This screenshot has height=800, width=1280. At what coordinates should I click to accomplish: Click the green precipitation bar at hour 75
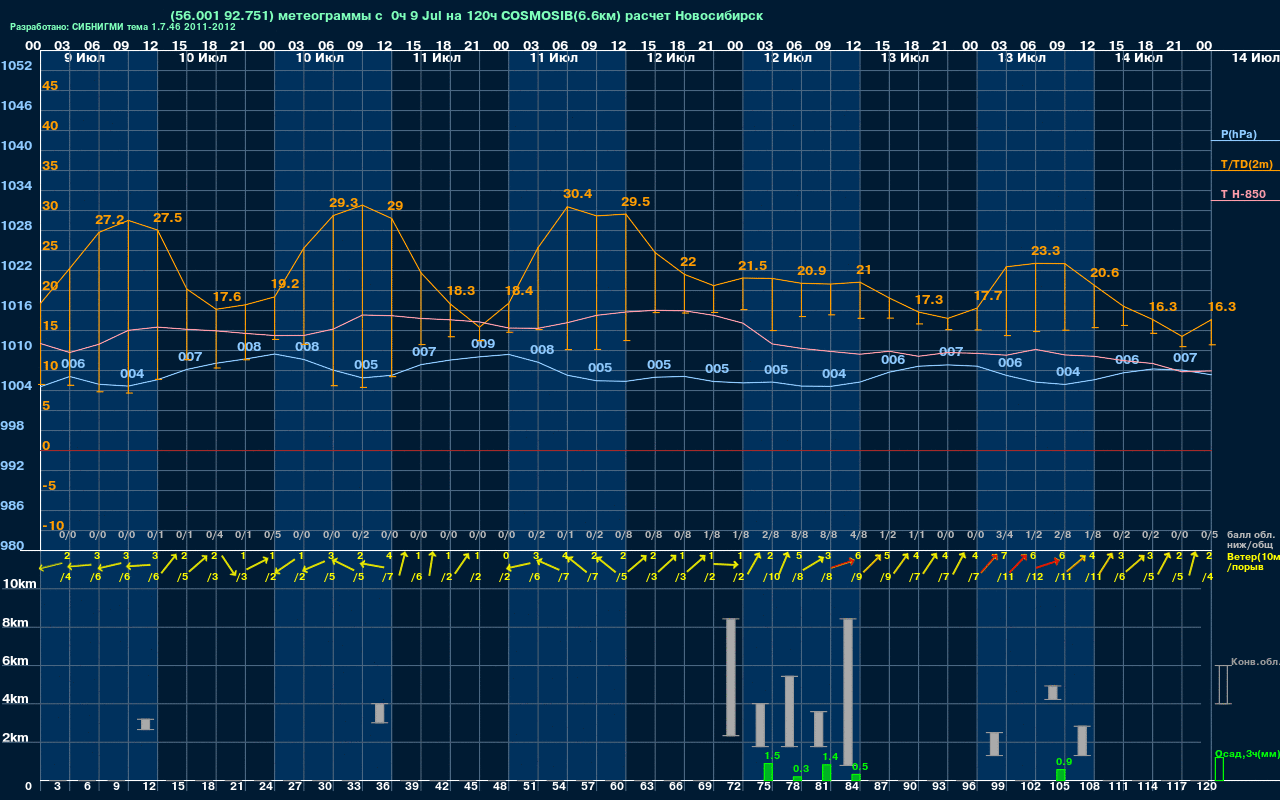coord(768,772)
